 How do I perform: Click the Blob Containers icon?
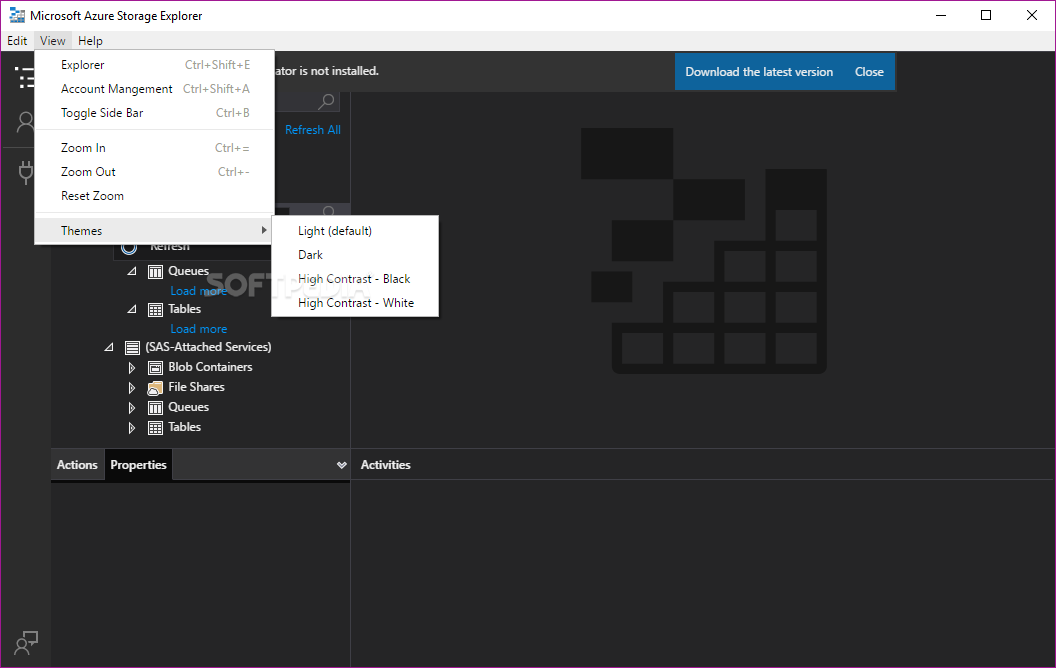coord(156,368)
